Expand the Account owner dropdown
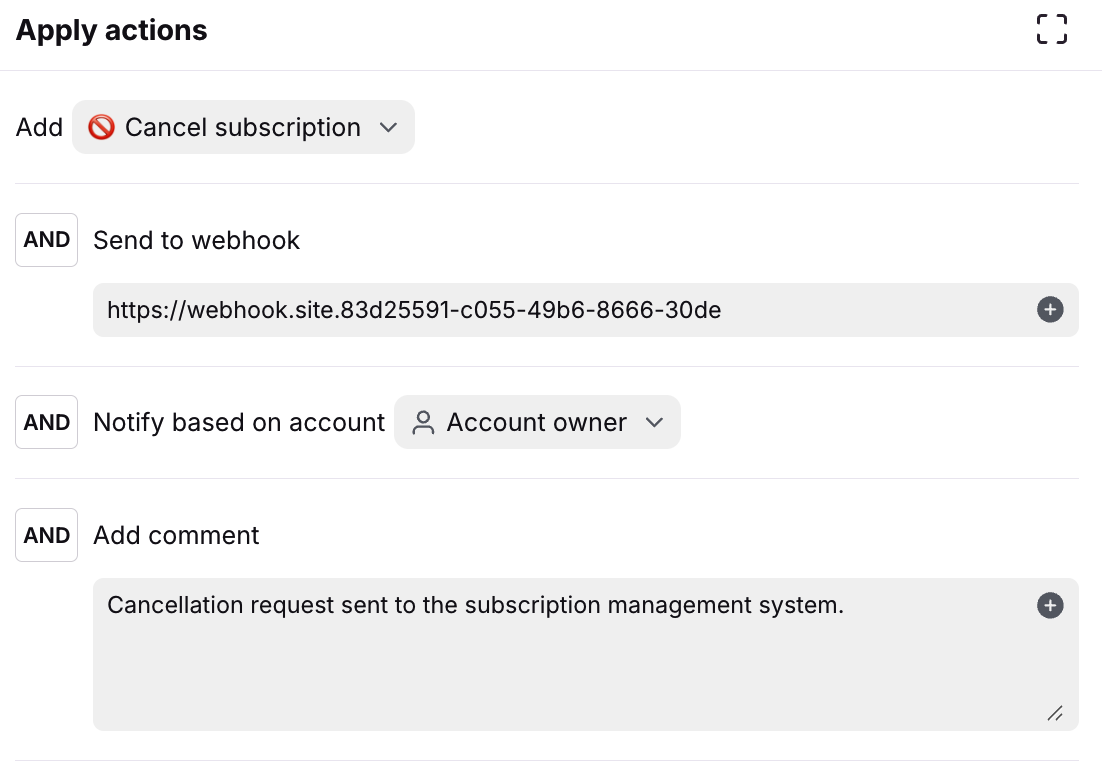The image size is (1102, 780). (537, 423)
